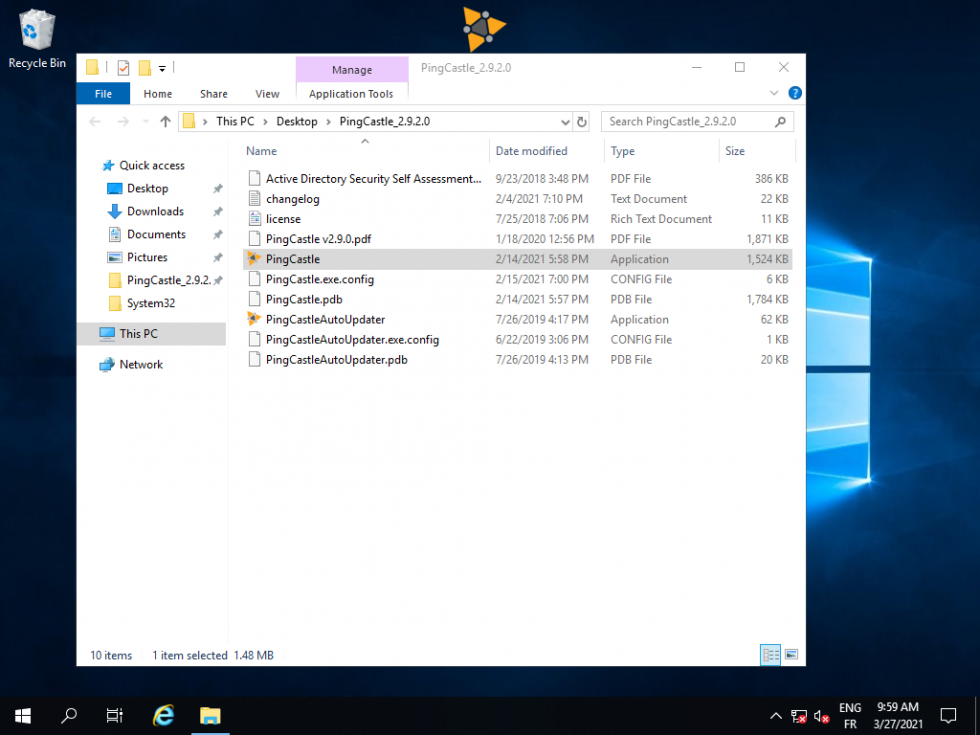Click Desktop in the breadcrumb path
980x735 pixels.
coord(296,121)
